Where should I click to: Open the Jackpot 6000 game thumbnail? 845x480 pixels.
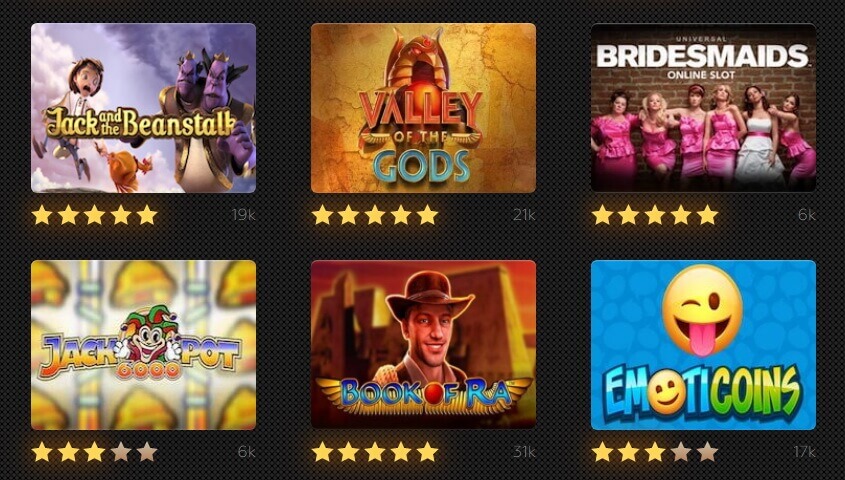pos(143,345)
